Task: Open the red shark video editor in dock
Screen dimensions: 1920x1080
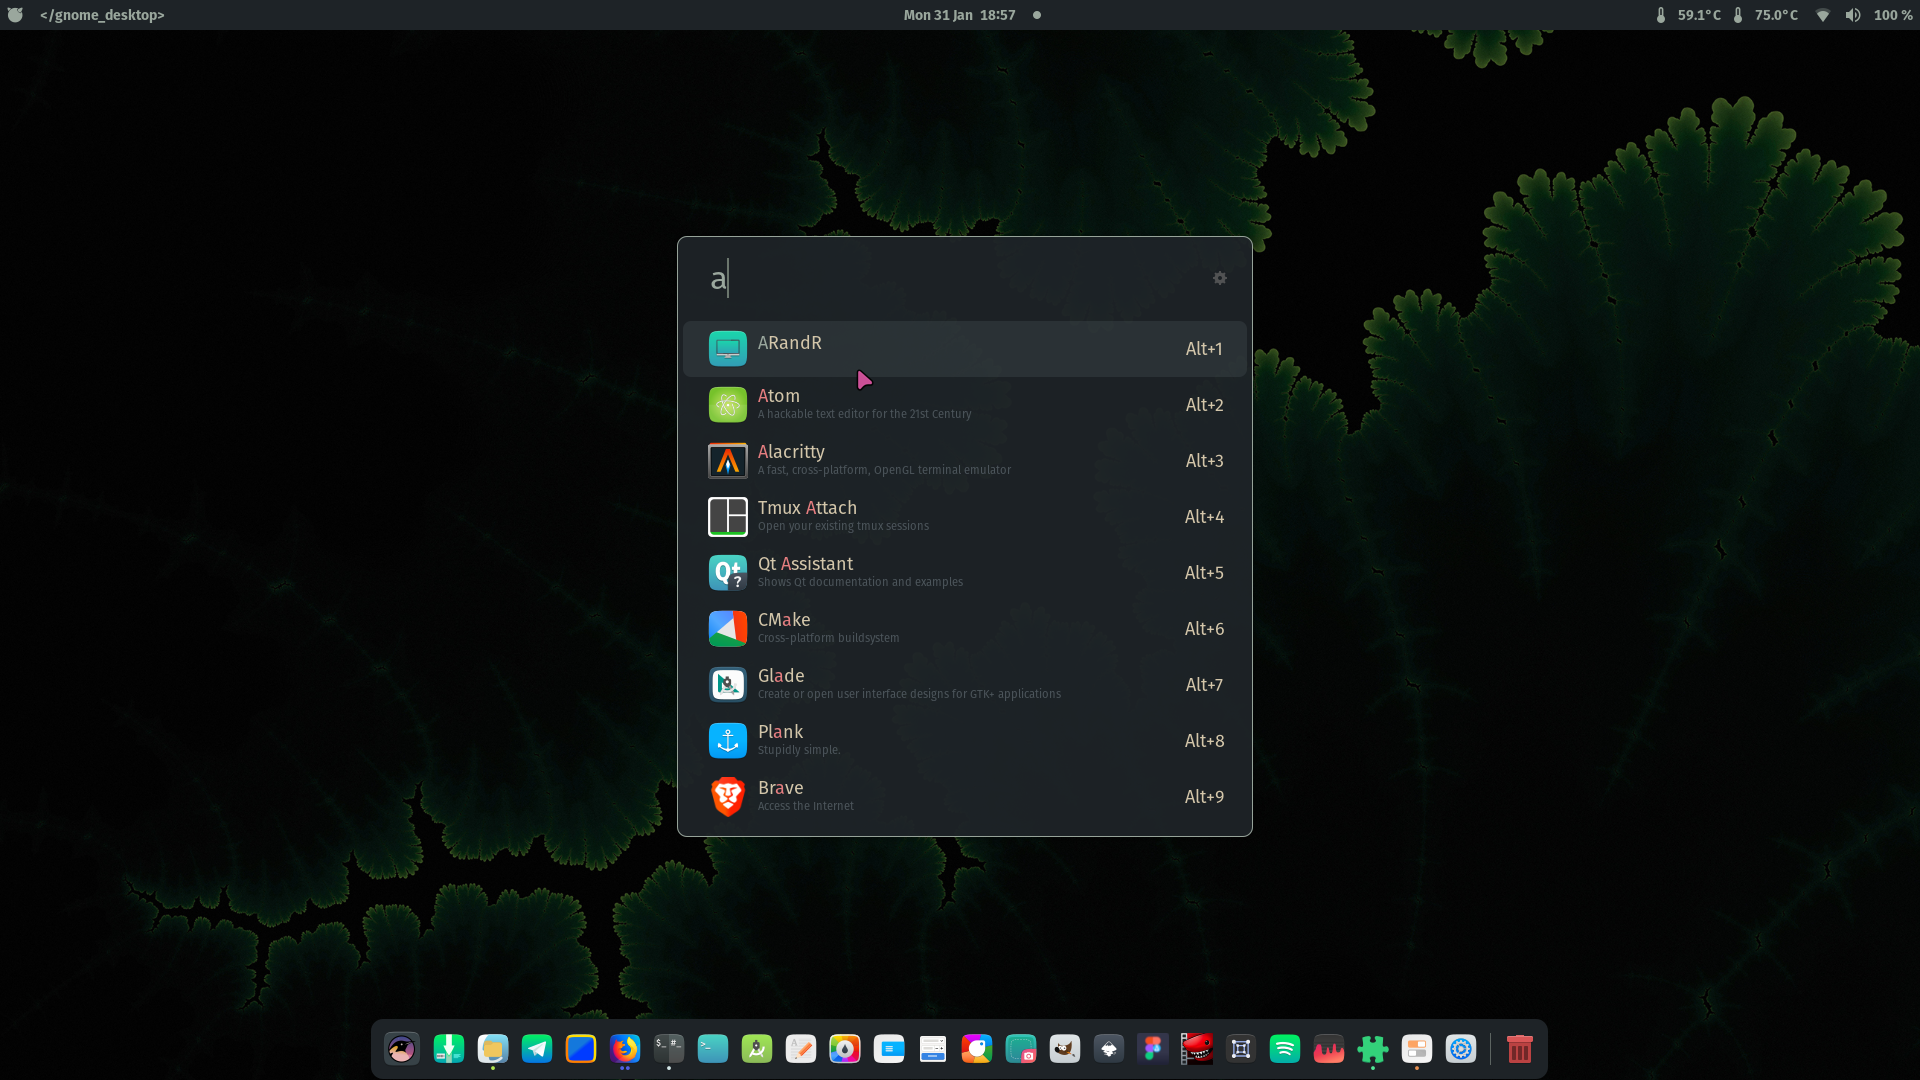Action: pos(1197,1049)
